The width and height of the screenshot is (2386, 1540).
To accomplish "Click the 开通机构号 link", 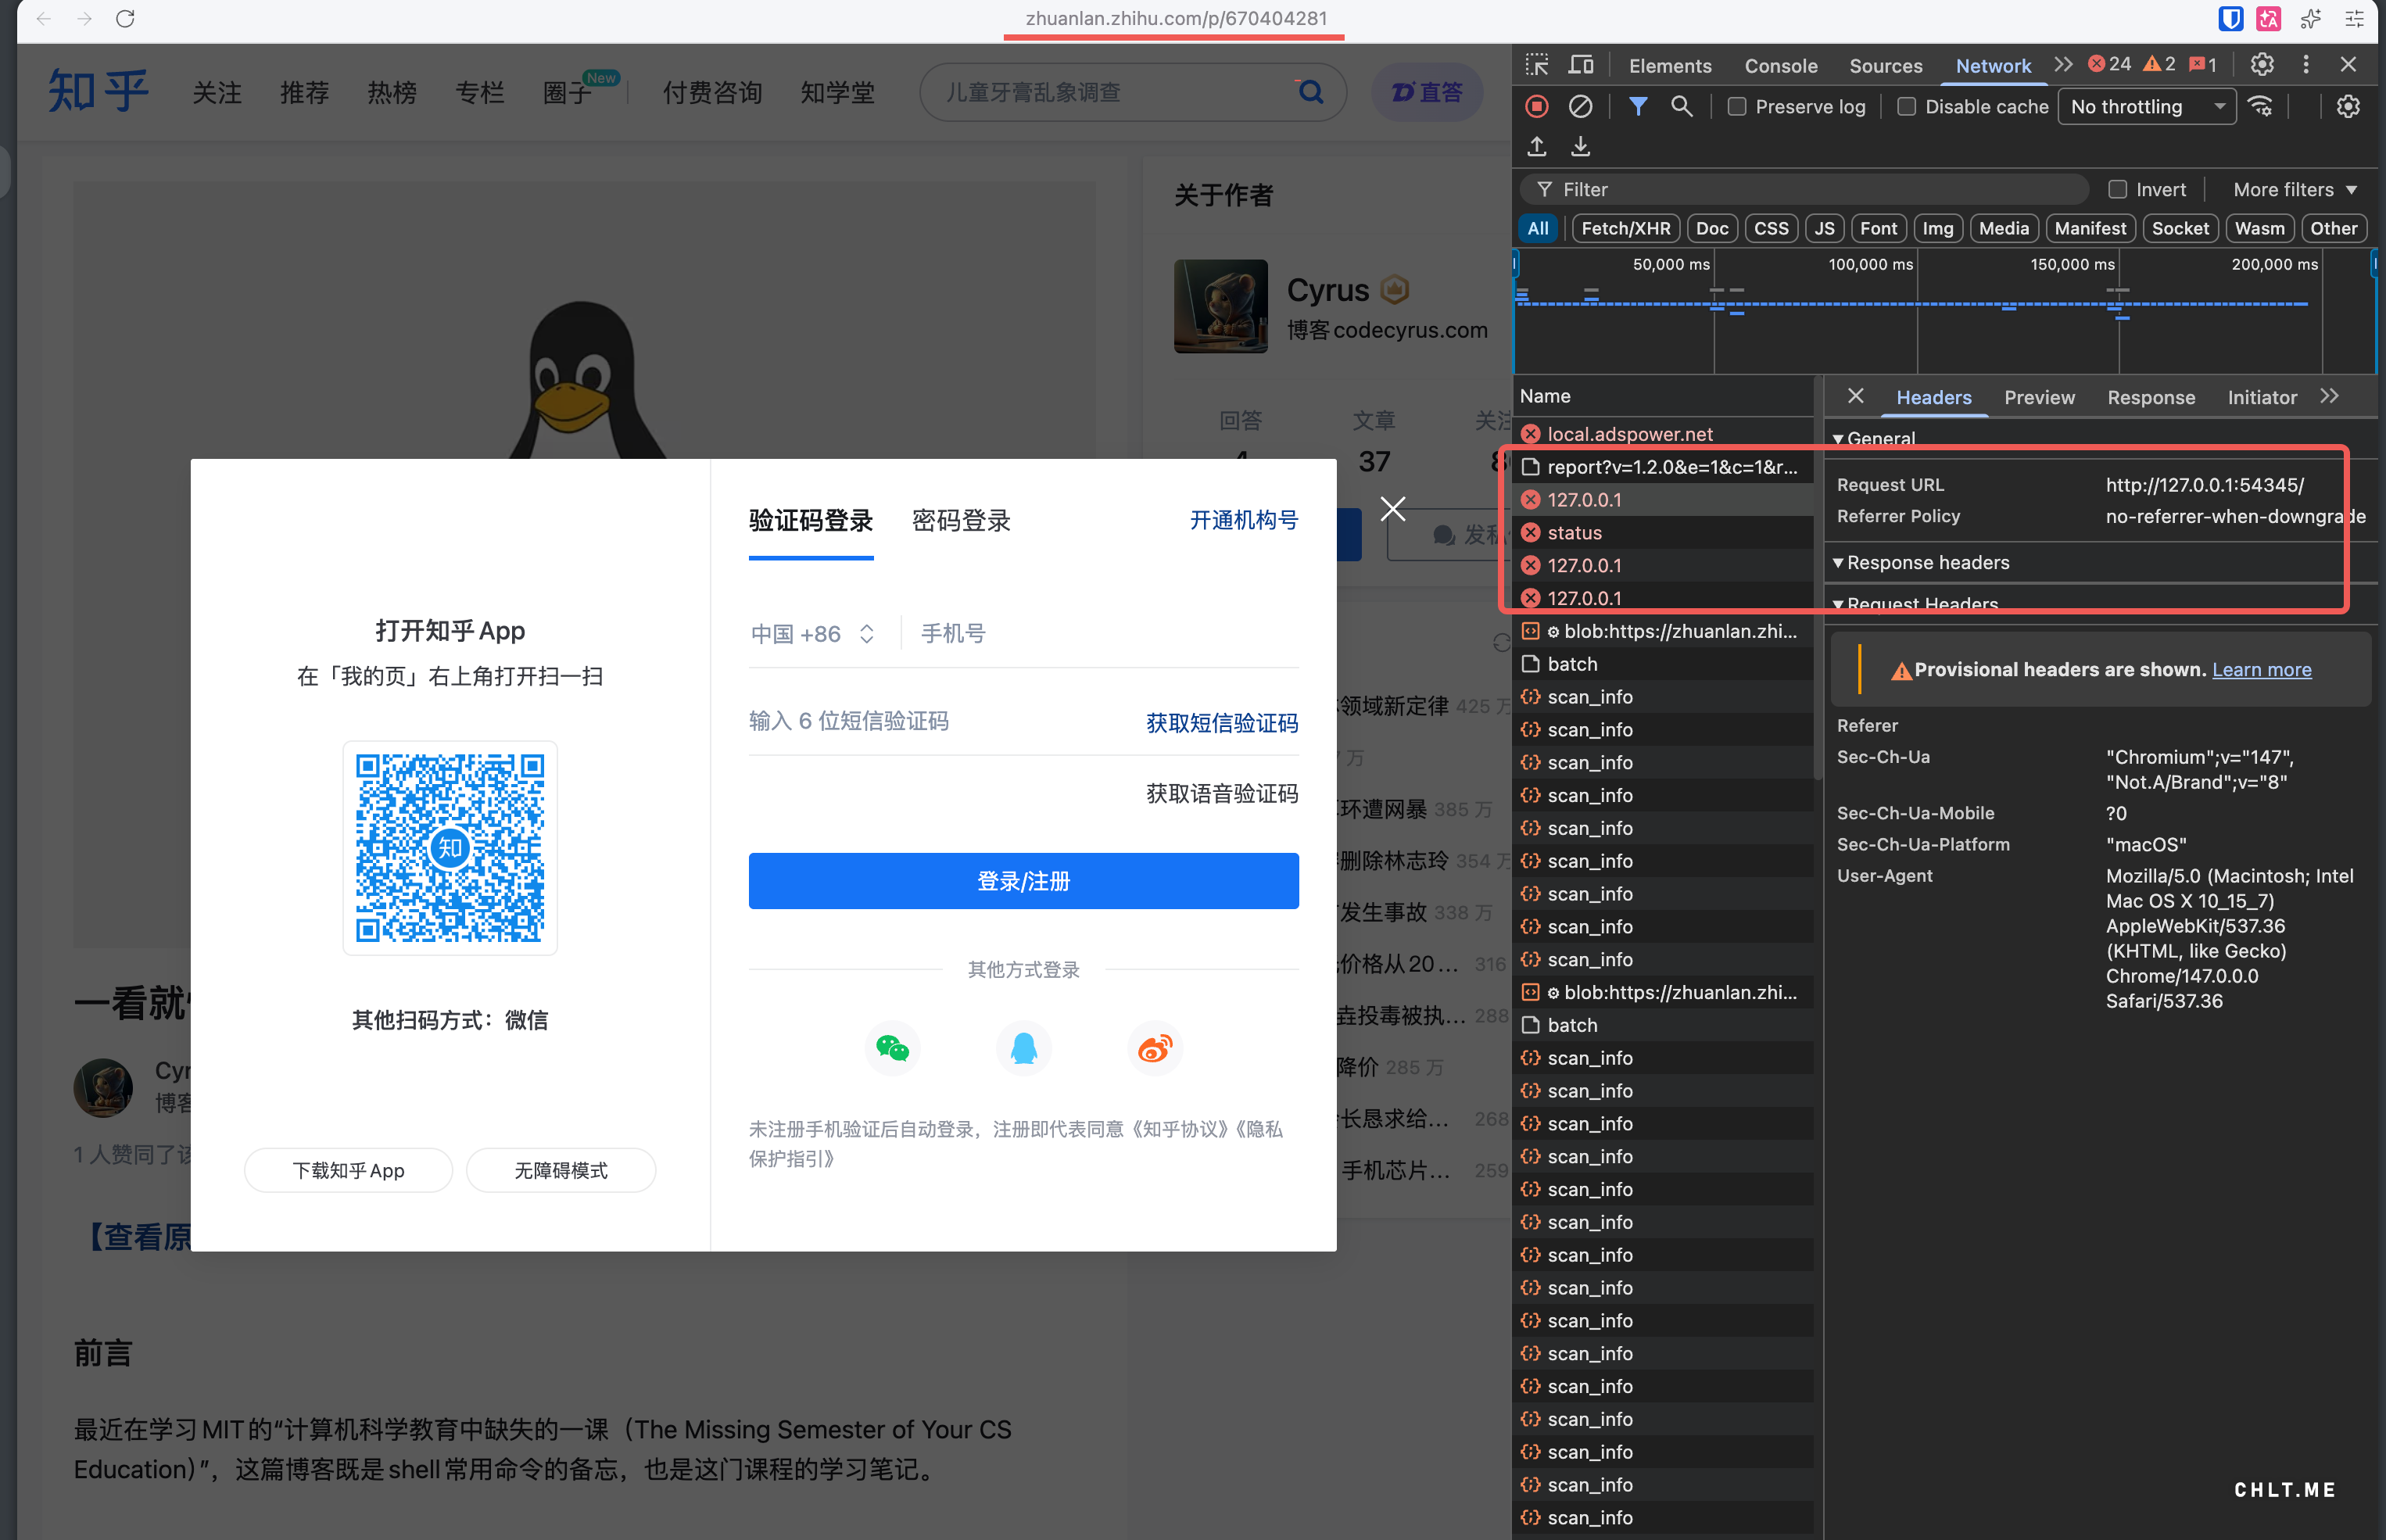I will 1244,521.
